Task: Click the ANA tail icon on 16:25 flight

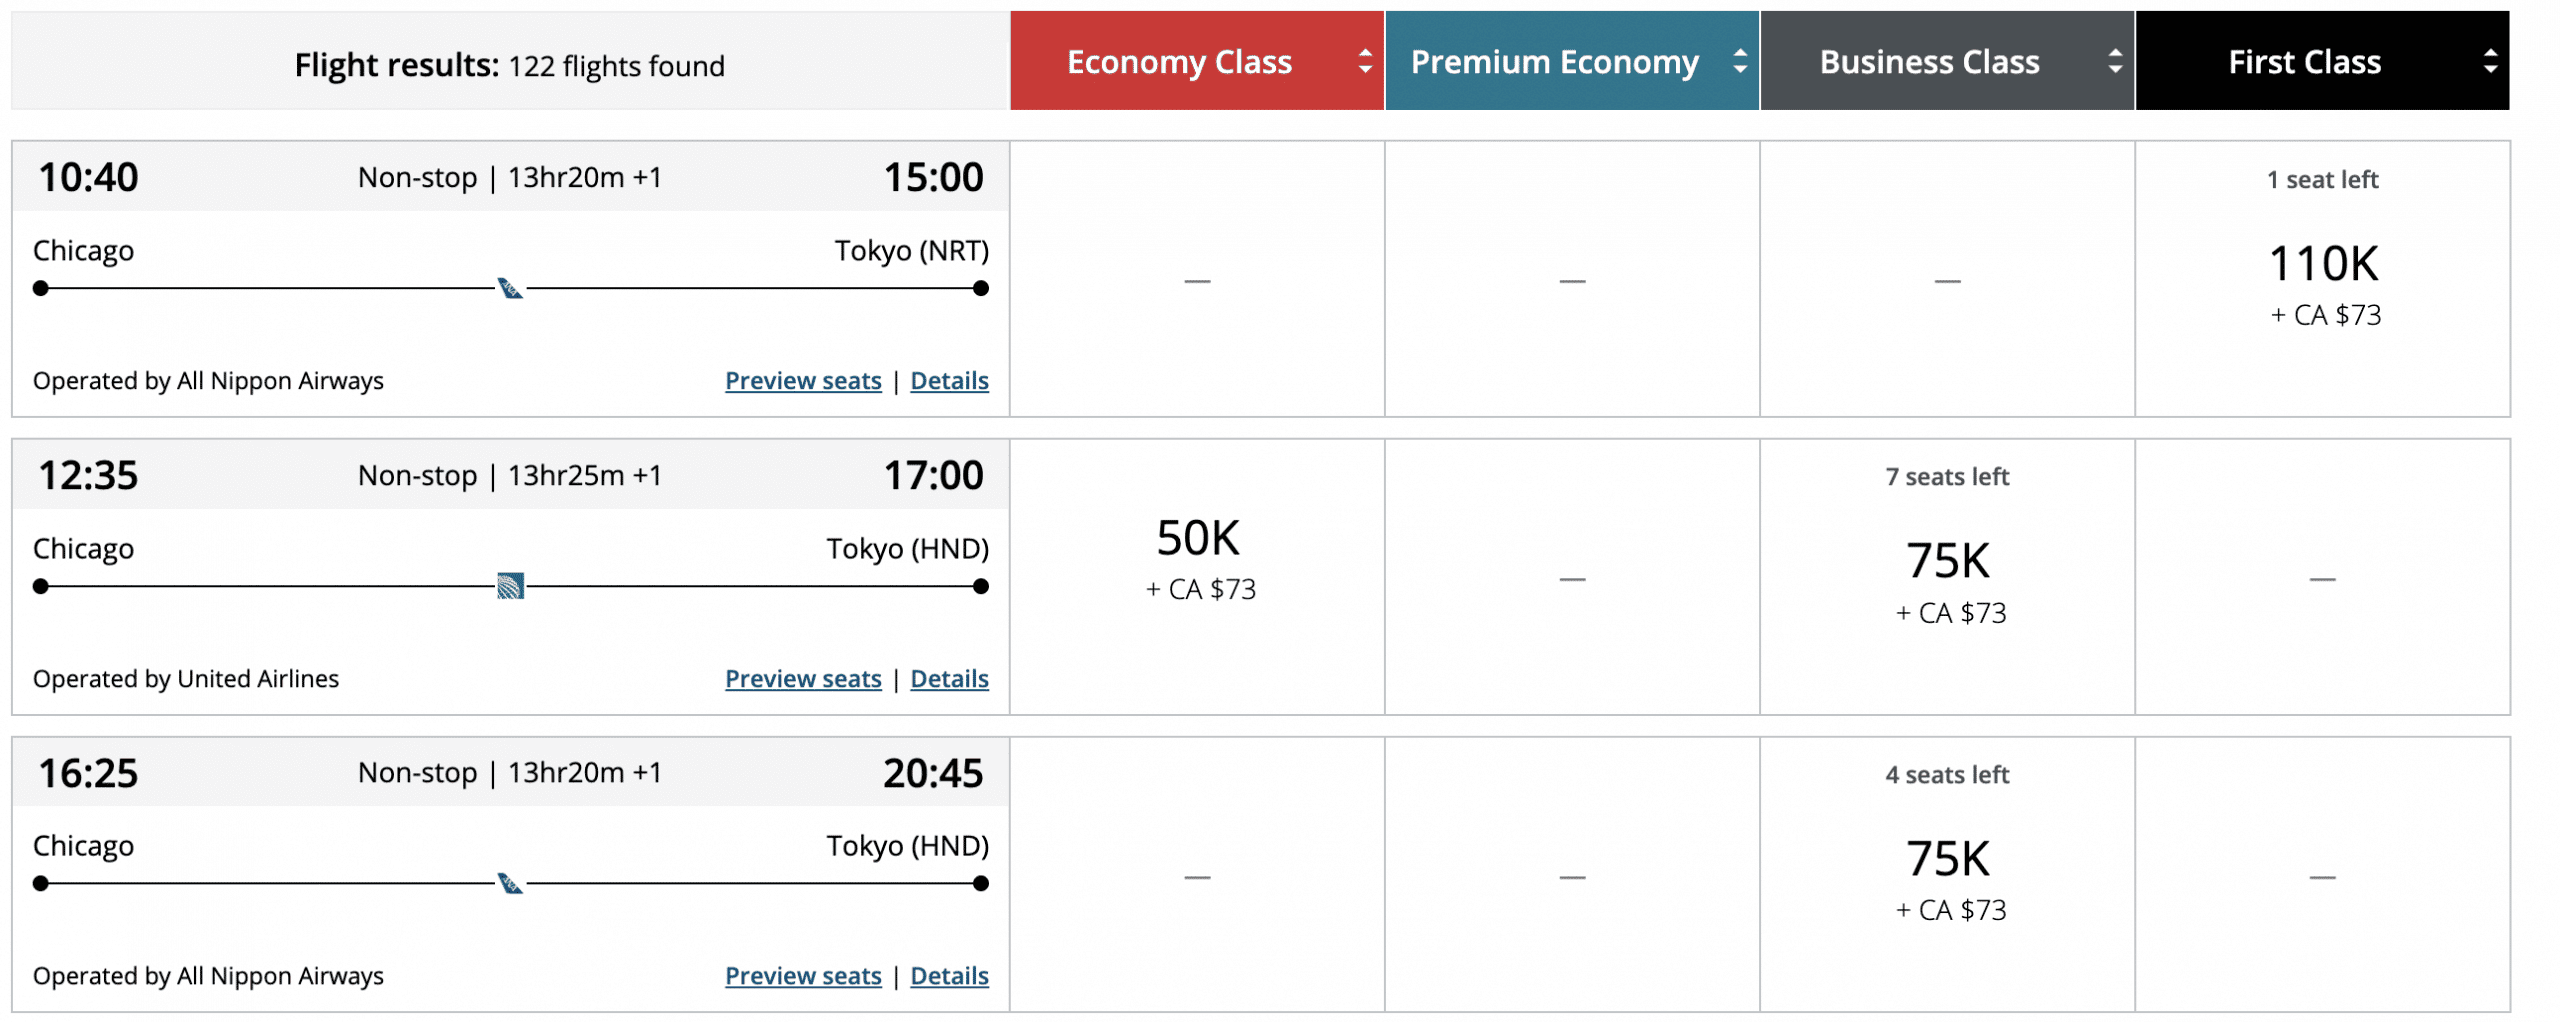Action: tap(510, 883)
